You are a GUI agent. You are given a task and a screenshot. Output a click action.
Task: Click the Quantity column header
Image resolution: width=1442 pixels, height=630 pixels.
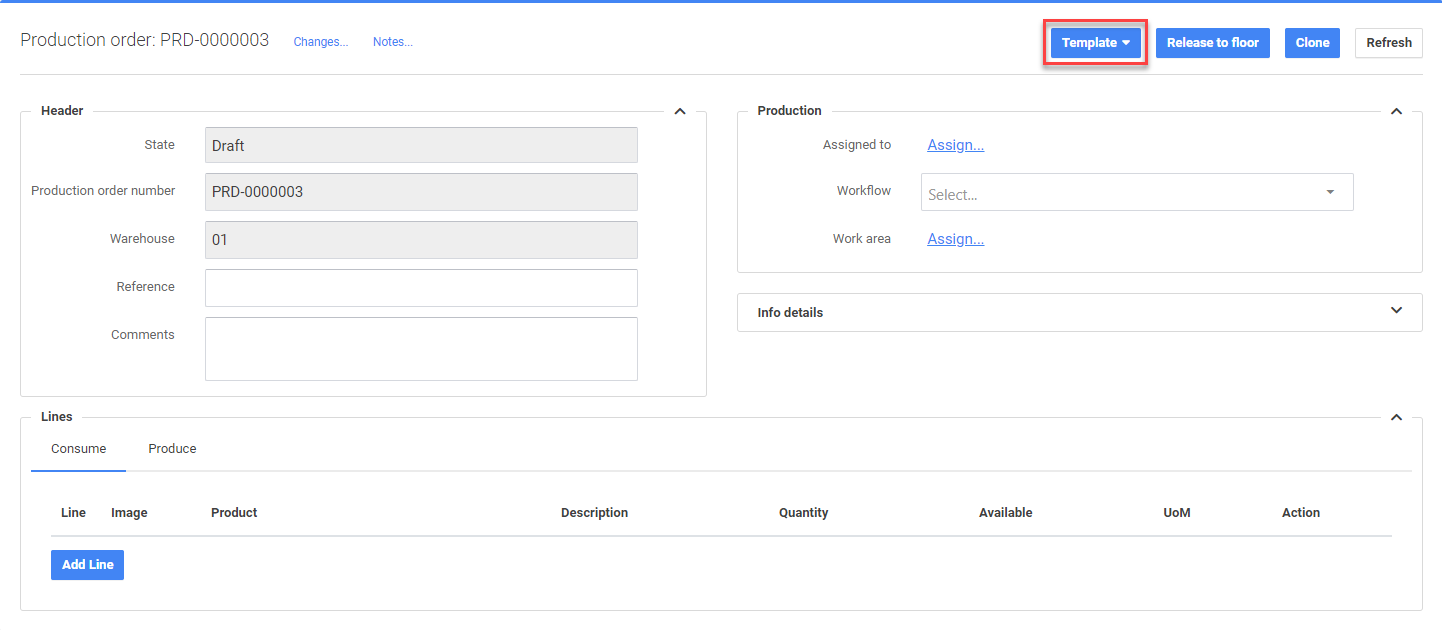(803, 513)
